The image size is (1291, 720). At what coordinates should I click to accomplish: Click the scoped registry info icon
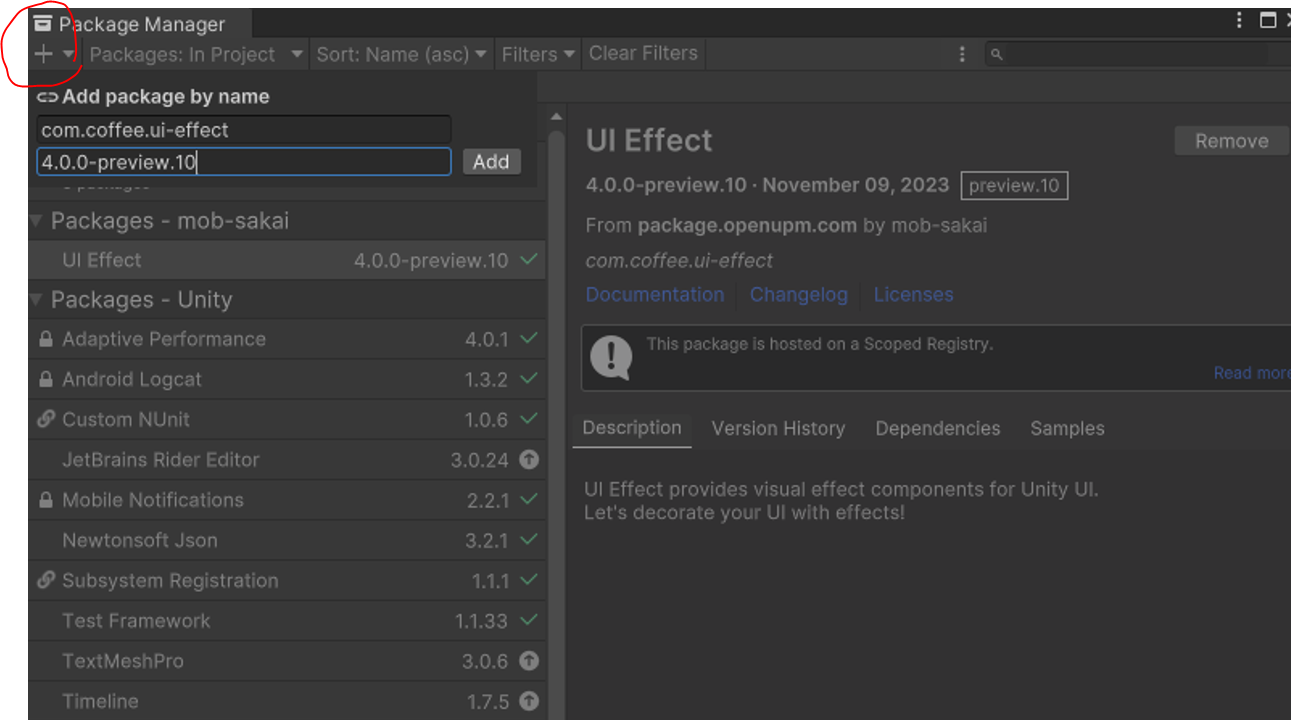(x=611, y=357)
